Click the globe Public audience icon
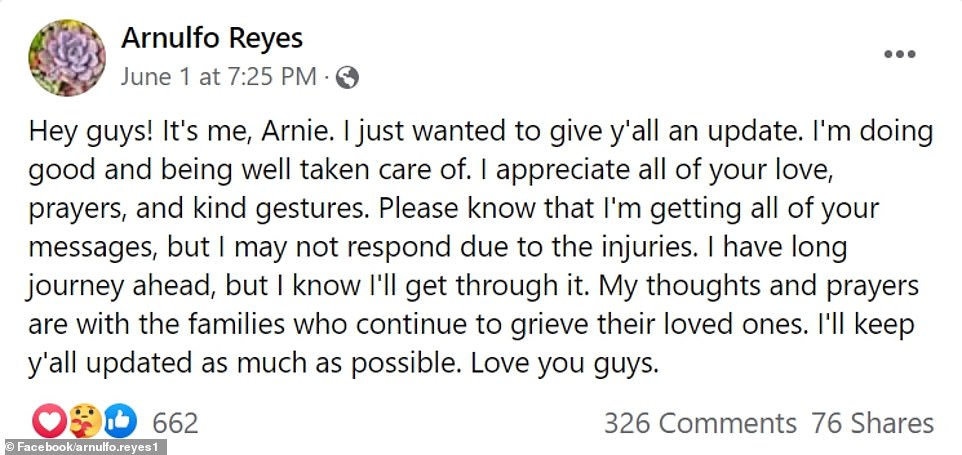The height and width of the screenshot is (455, 962). click(x=347, y=76)
